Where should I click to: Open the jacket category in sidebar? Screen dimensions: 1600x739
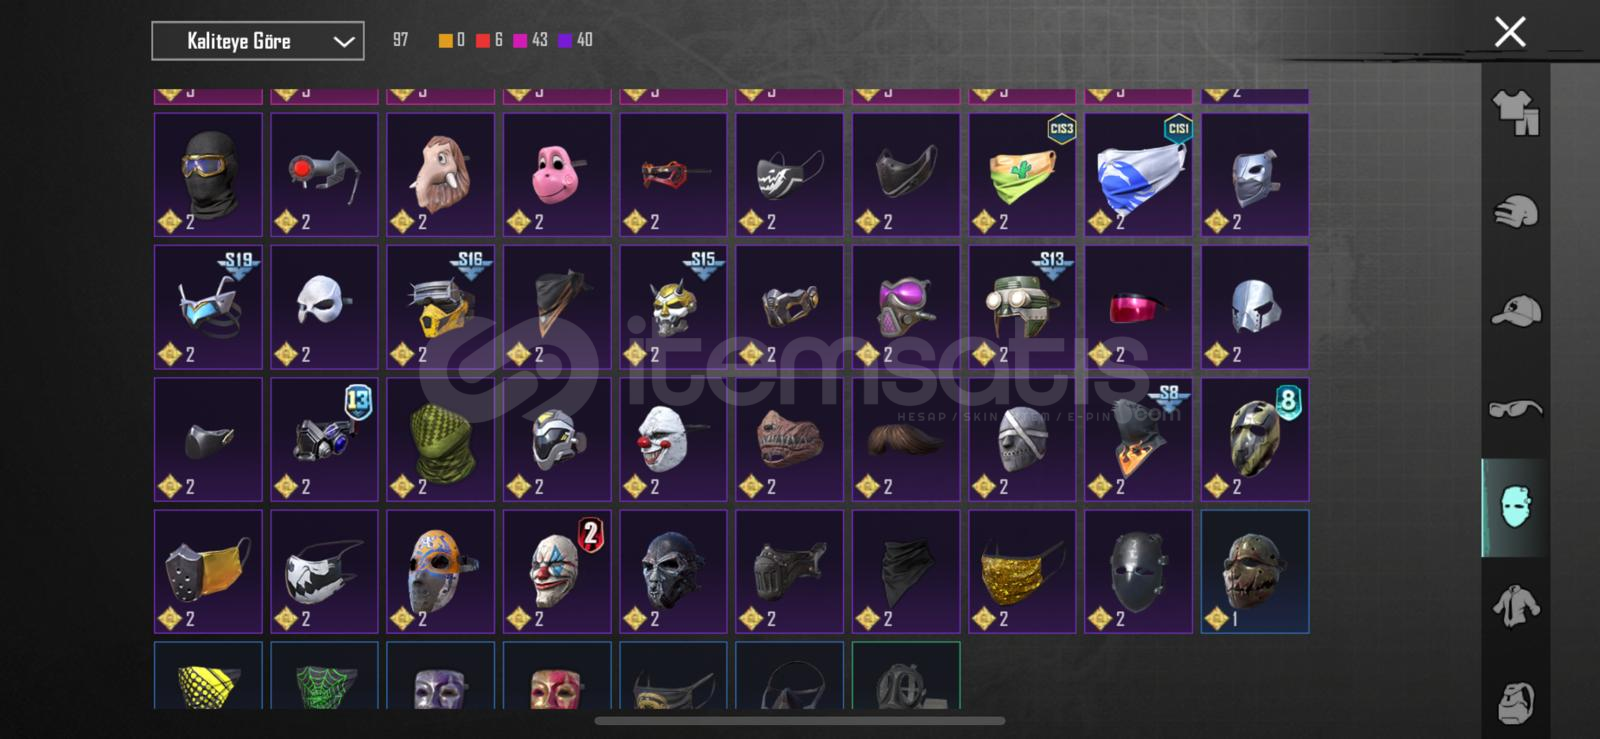(x=1516, y=606)
